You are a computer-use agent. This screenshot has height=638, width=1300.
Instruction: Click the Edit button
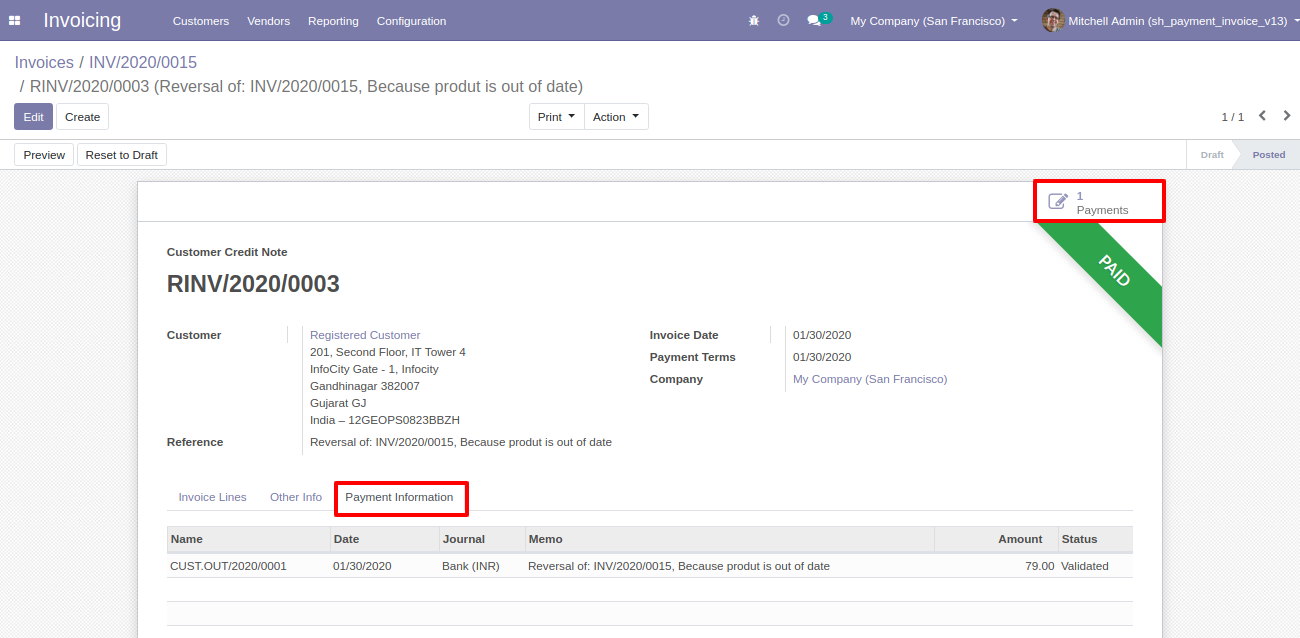(x=33, y=117)
